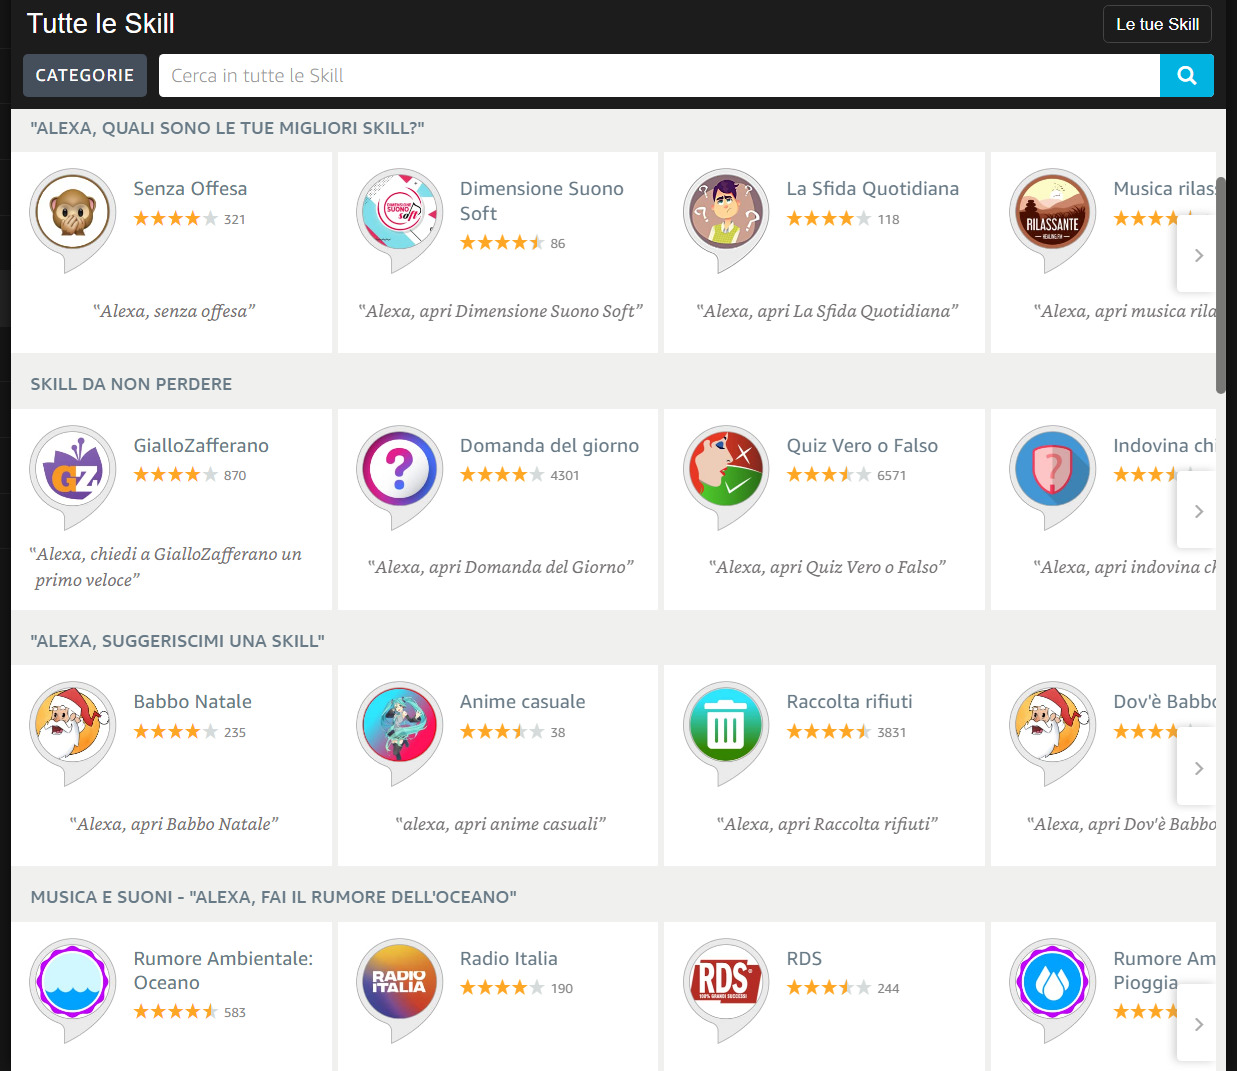Click "Alexa, apri La Sfida Quotidiana" phrase

827,311
